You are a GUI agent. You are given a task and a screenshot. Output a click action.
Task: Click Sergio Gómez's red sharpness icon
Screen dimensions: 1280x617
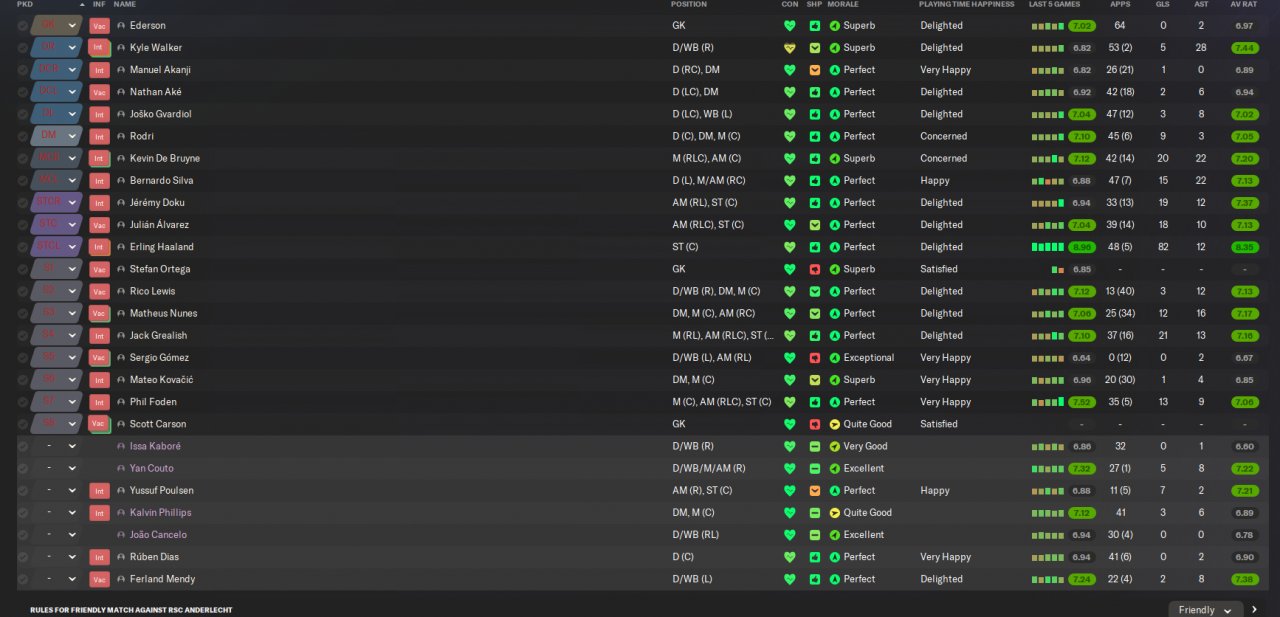click(815, 358)
